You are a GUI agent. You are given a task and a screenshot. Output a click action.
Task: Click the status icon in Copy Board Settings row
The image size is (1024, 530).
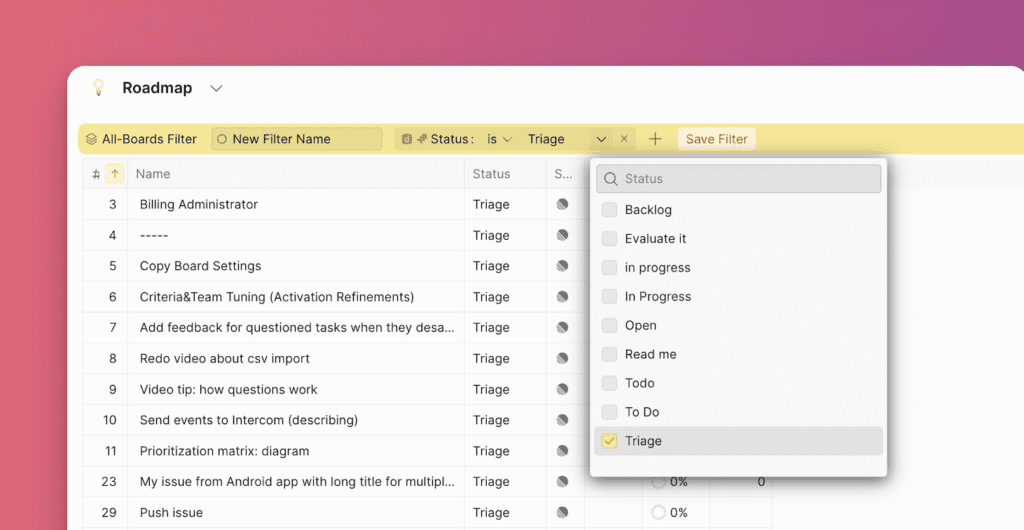[x=562, y=266]
